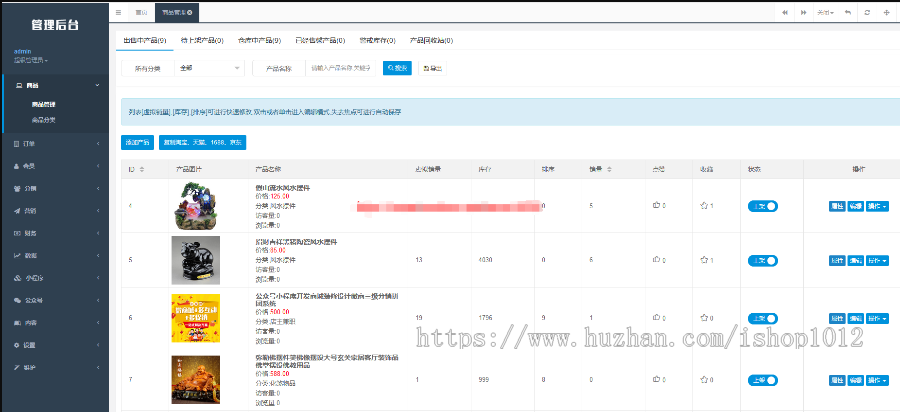Image resolution: width=900 pixels, height=412 pixels.
Task: Click the thumbs-up icon in row 5
Action: [656, 260]
